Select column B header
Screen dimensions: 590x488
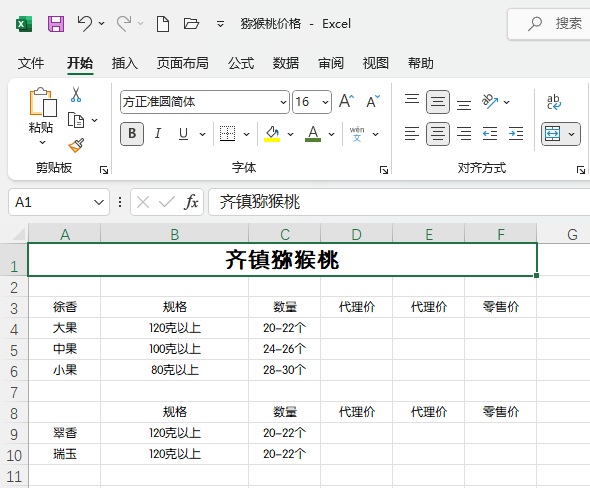point(175,234)
